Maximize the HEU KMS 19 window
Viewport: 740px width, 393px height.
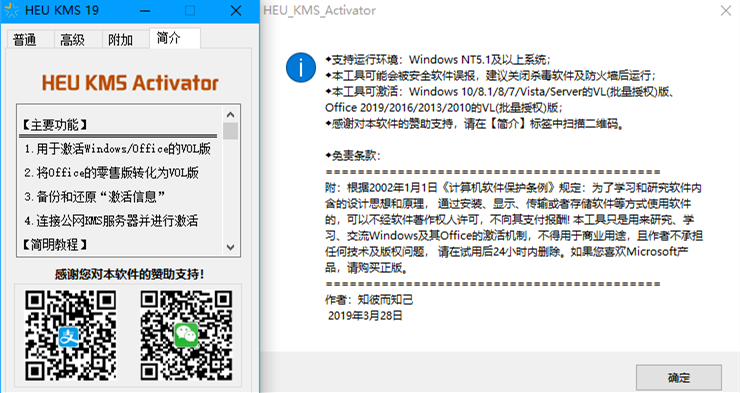tap(190, 10)
